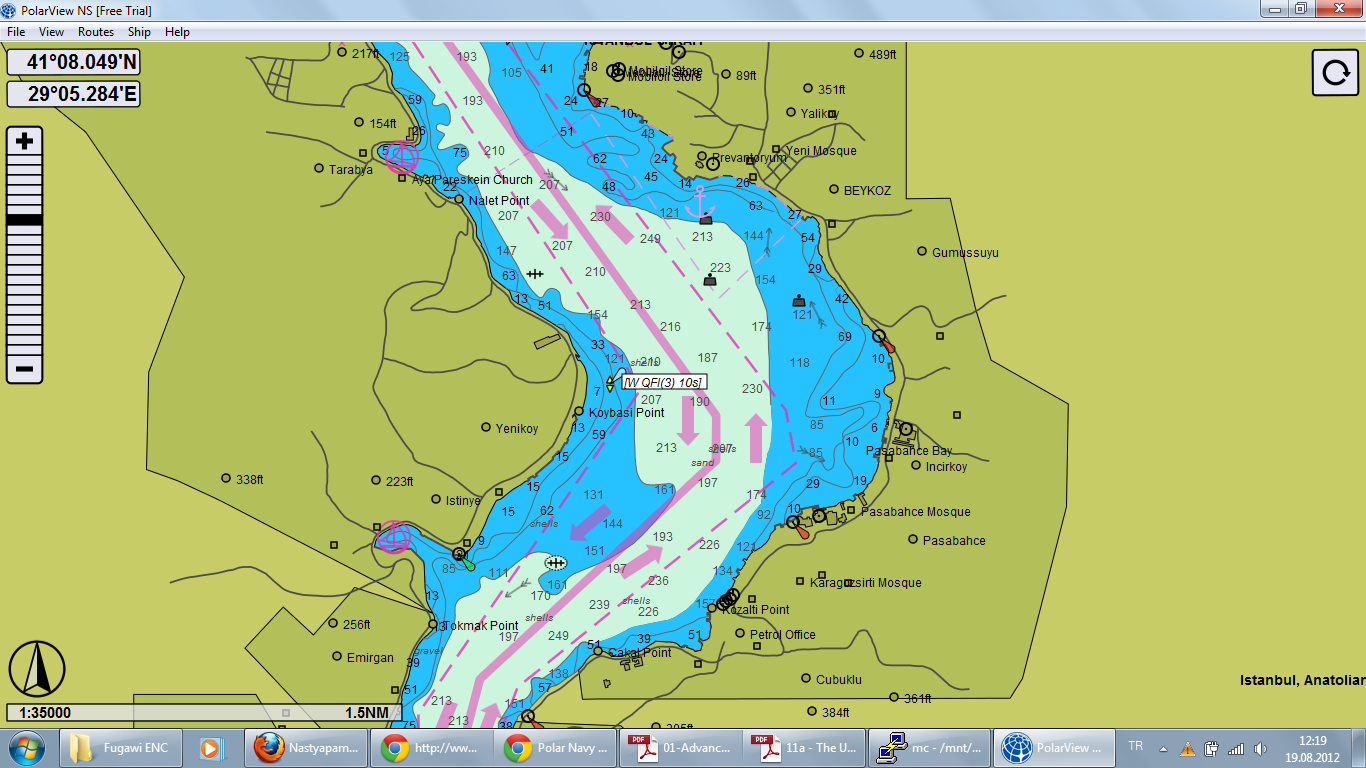Screen dimensions: 1366x768
Task: Click the wreck symbol near depth 63
Action: point(535,273)
